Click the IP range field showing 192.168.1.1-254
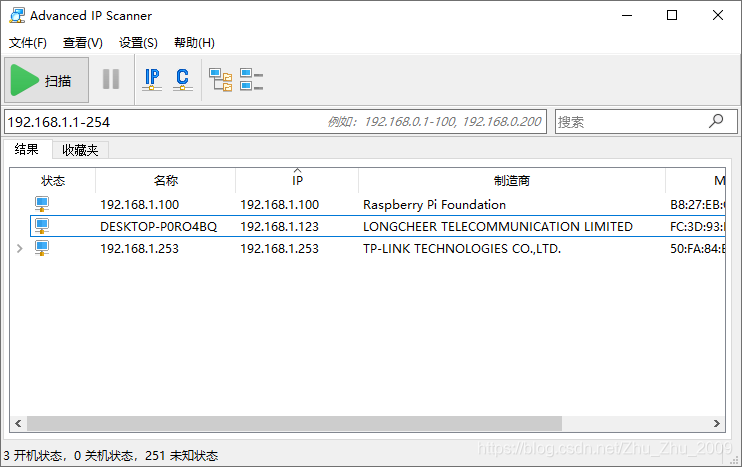742x467 pixels. [x=275, y=122]
